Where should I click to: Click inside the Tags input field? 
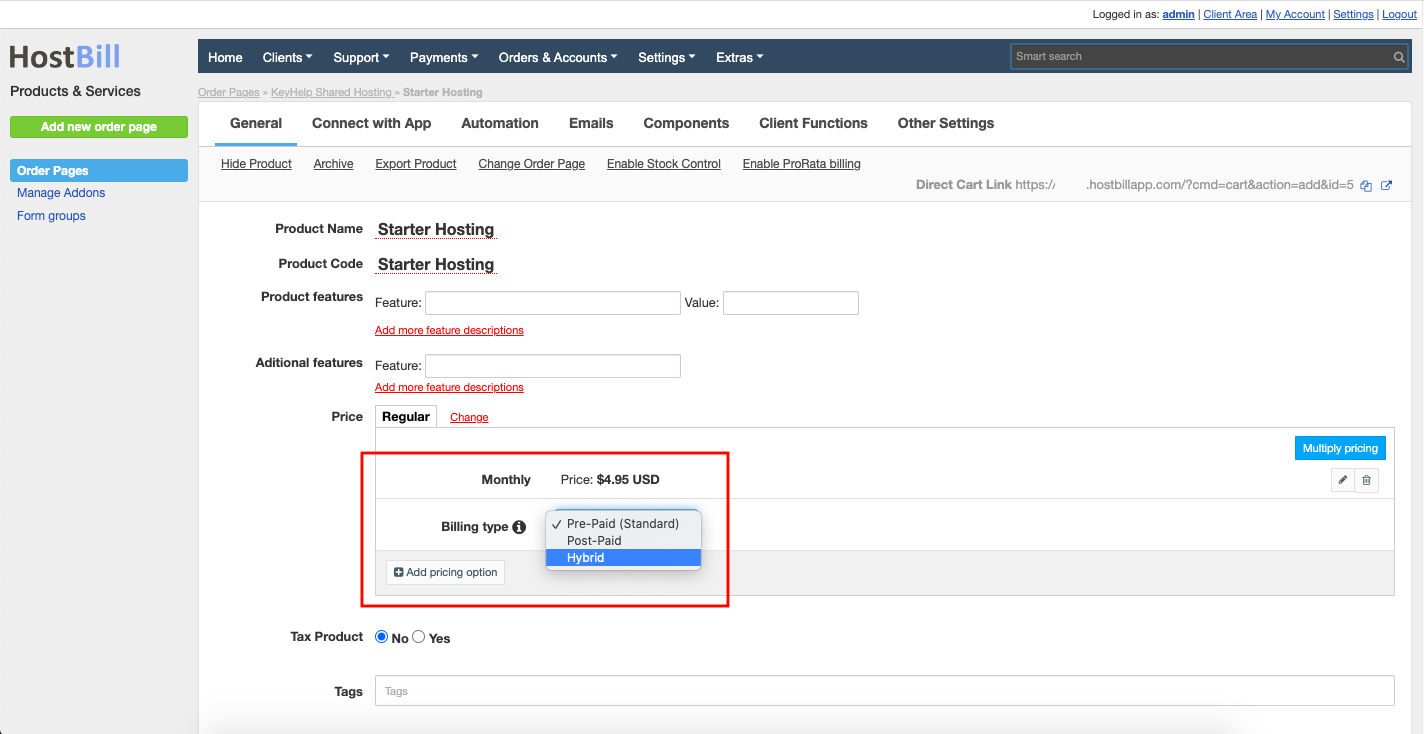700,690
